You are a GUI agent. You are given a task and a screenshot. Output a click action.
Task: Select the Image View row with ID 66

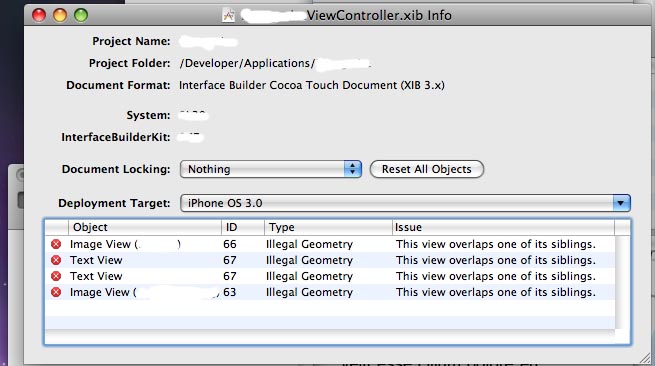pos(330,244)
